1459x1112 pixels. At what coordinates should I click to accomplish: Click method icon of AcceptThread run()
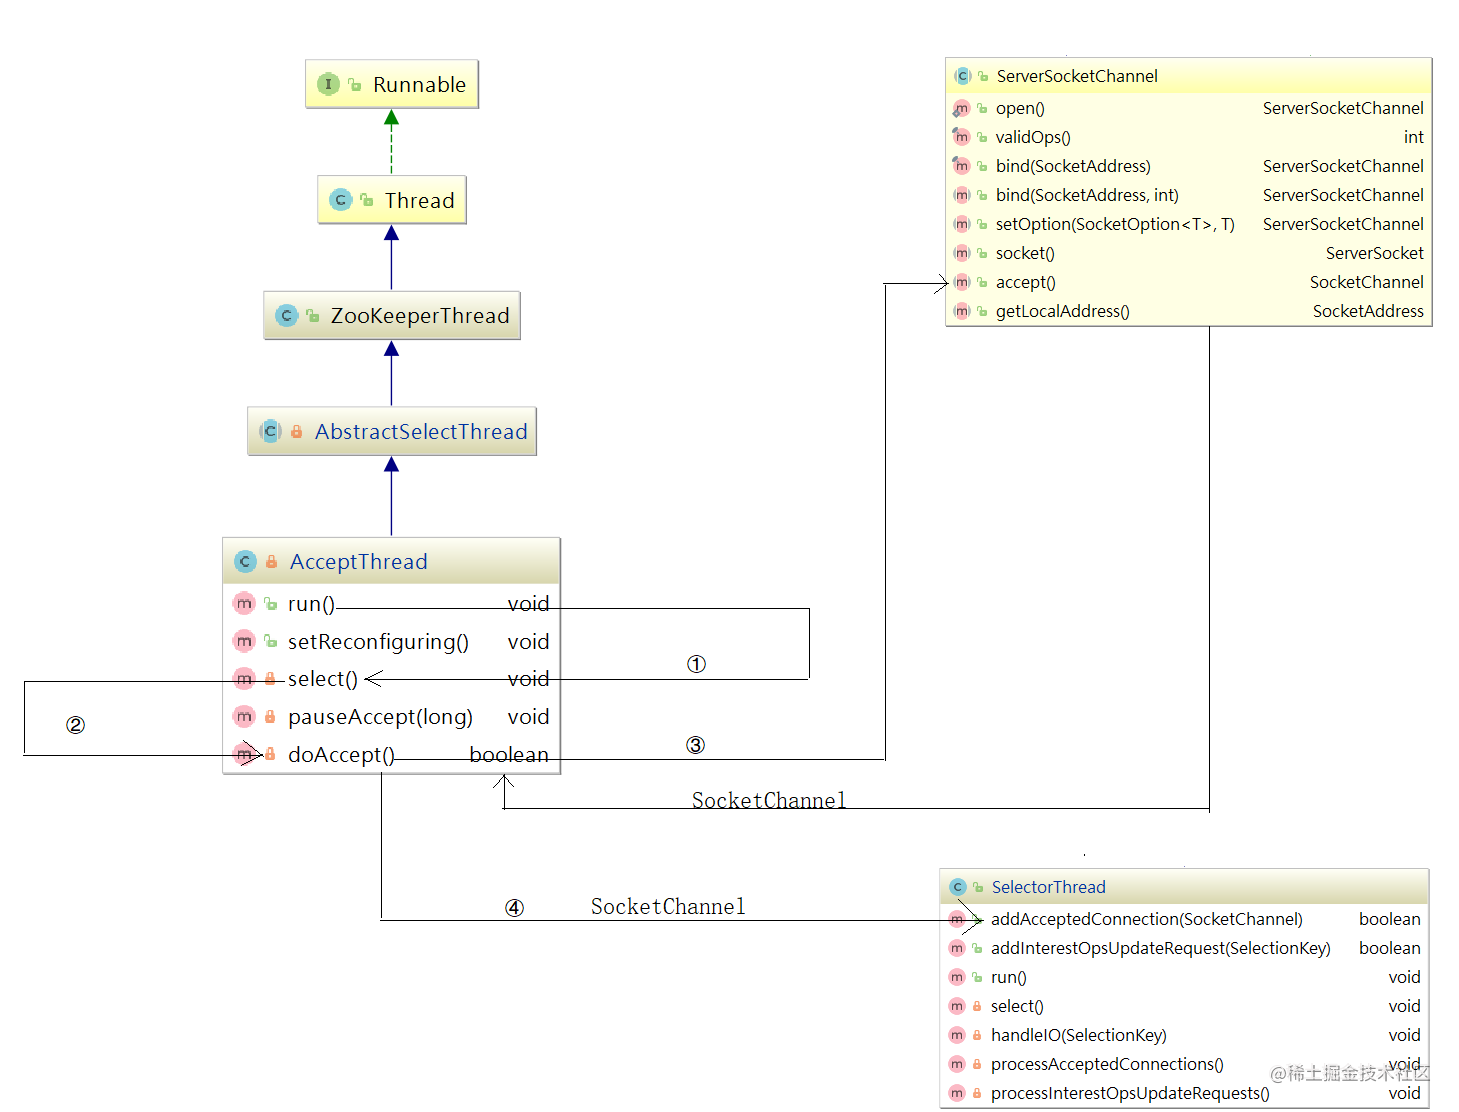click(244, 603)
